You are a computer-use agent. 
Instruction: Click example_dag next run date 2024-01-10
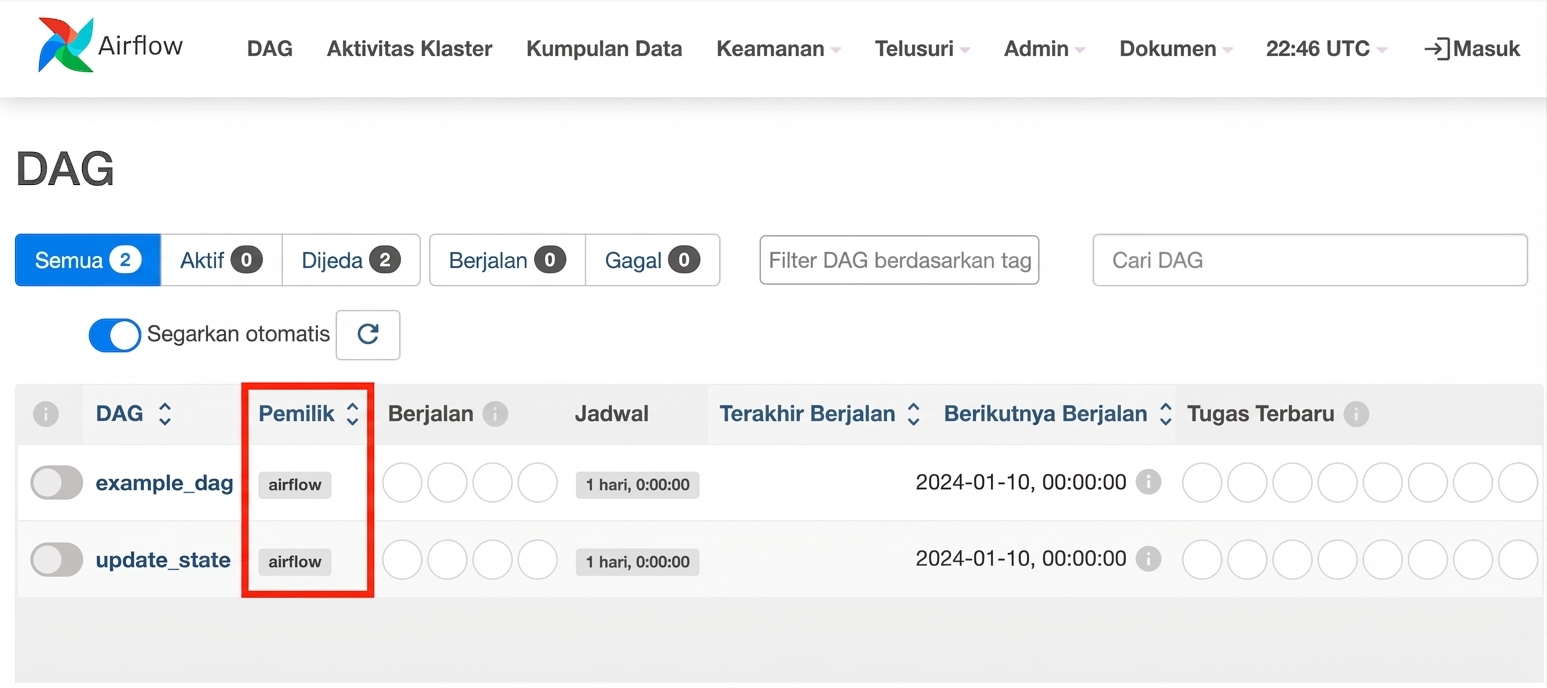[x=1021, y=482]
